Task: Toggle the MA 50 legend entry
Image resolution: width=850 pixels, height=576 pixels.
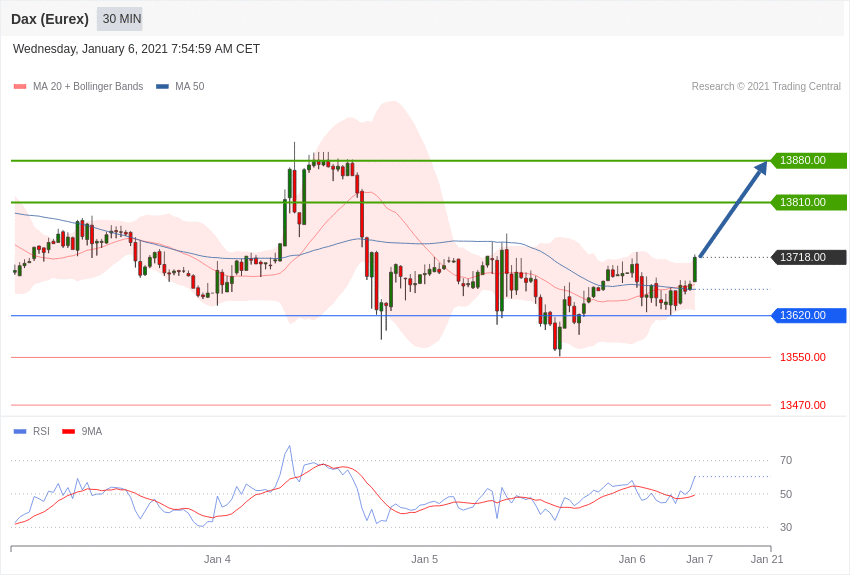Action: [180, 86]
